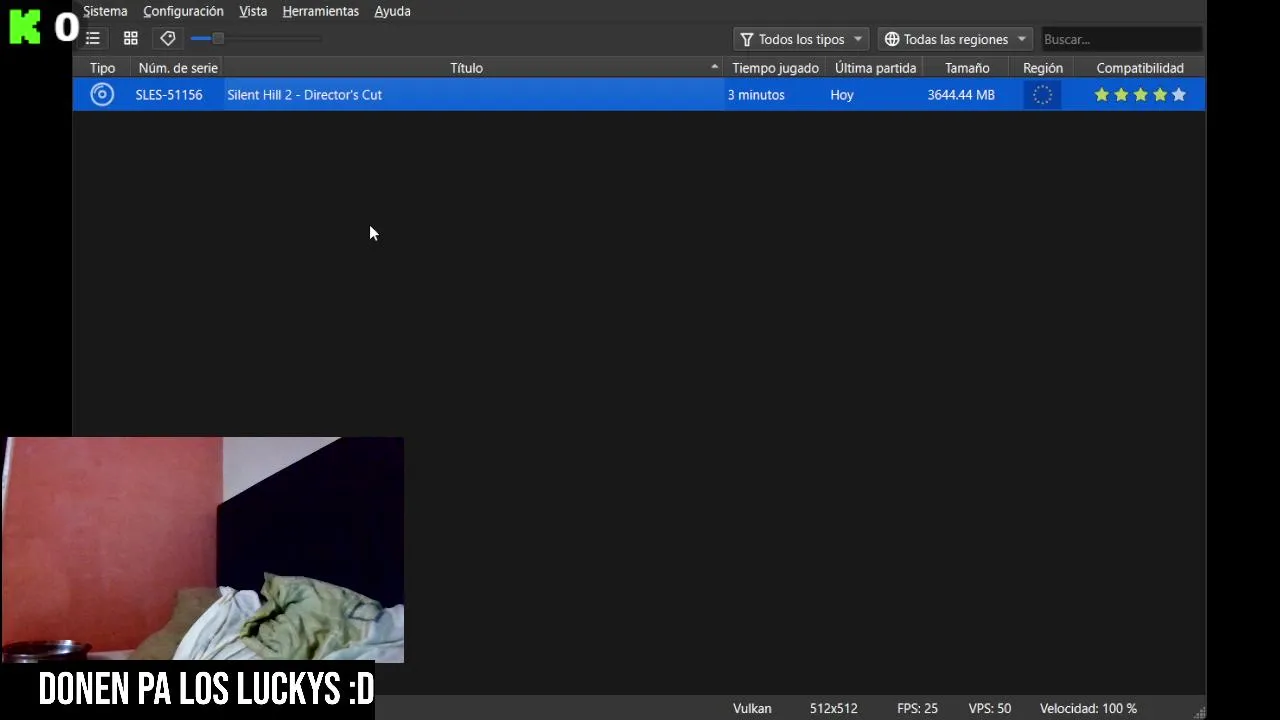The height and width of the screenshot is (720, 1280).
Task: Click the Velocidad: 100 % status entry
Action: click(x=1088, y=708)
